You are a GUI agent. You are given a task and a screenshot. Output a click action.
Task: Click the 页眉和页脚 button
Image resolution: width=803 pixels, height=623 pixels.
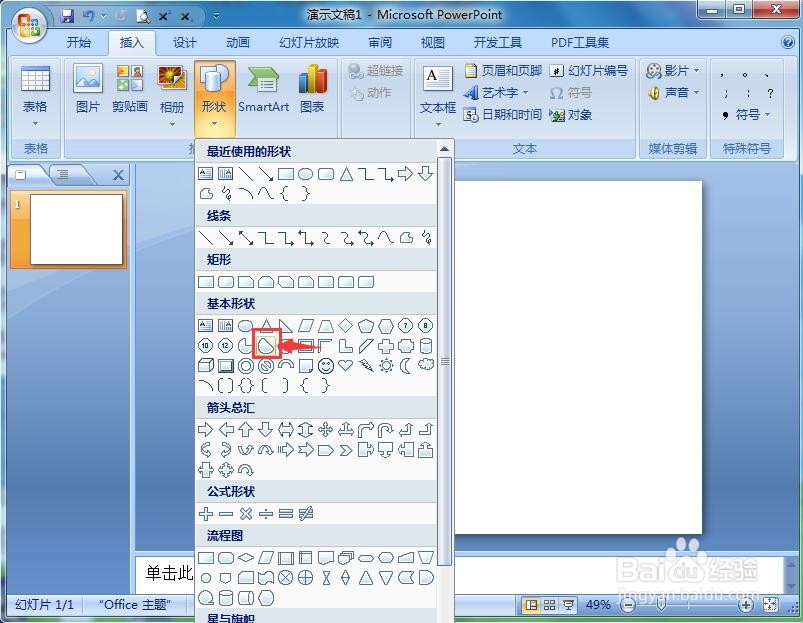pos(504,69)
